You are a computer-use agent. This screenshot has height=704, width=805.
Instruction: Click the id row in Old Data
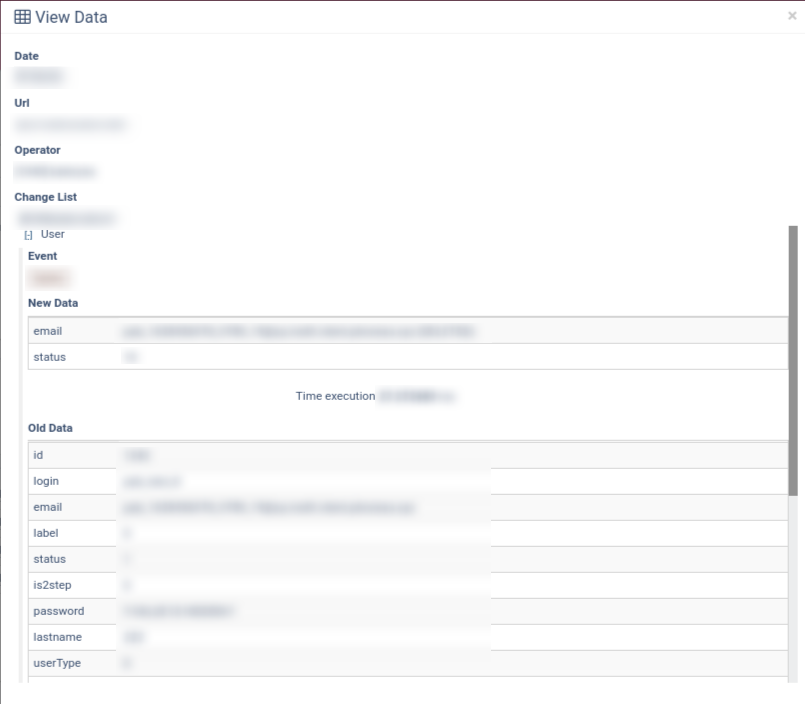click(406, 455)
